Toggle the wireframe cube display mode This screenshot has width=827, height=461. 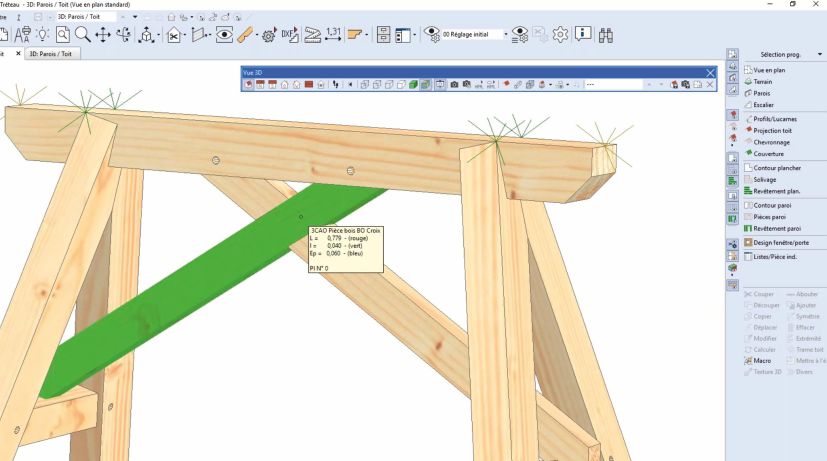coord(362,85)
